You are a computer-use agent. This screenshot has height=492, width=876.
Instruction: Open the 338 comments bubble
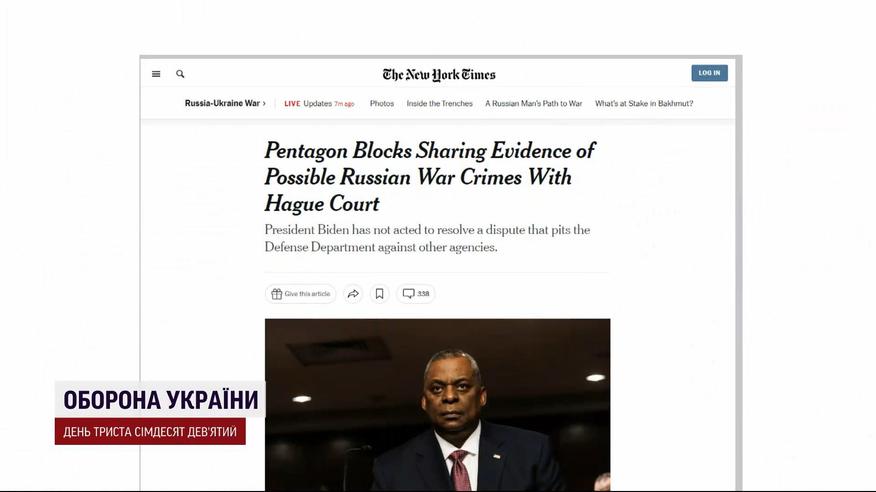pos(416,294)
